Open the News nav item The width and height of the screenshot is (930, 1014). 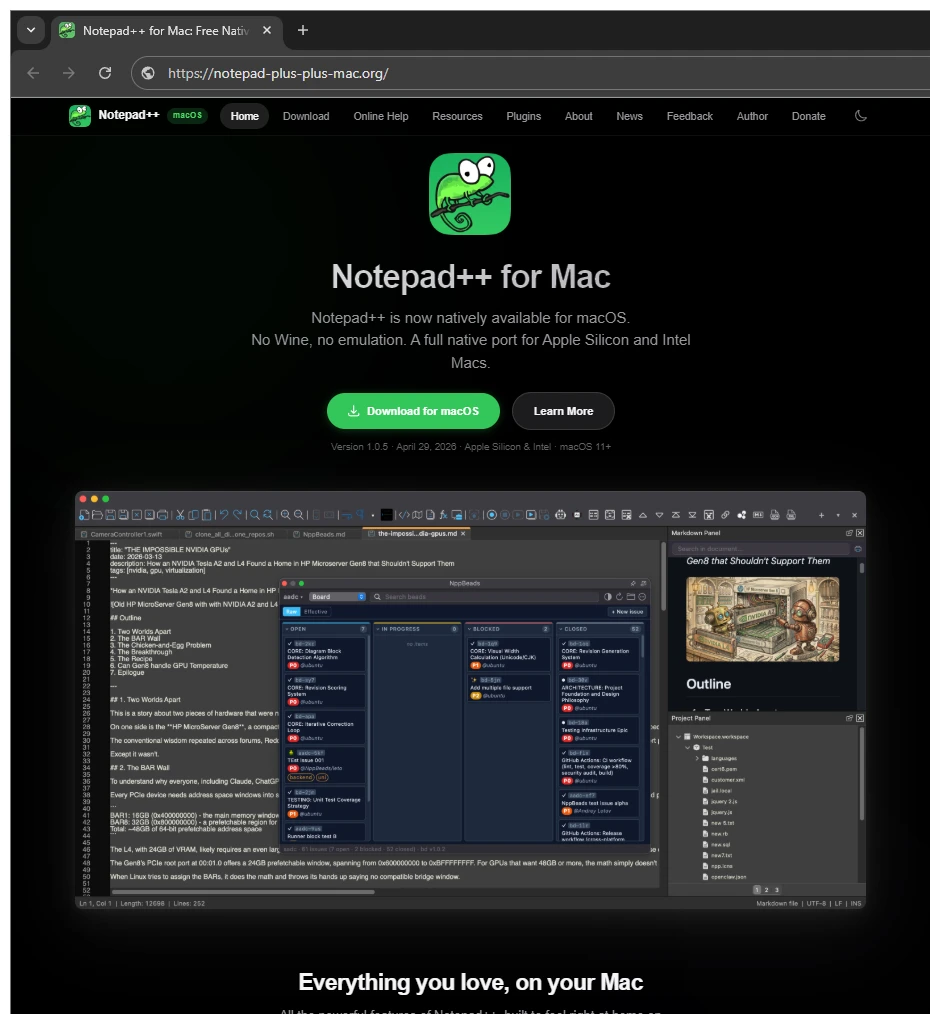coord(629,116)
